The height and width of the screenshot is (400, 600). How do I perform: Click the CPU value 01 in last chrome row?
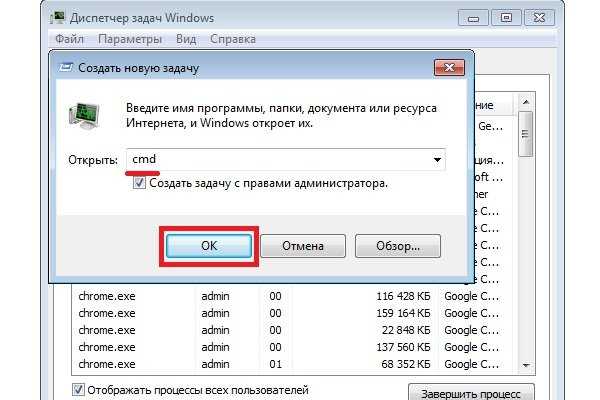276,364
